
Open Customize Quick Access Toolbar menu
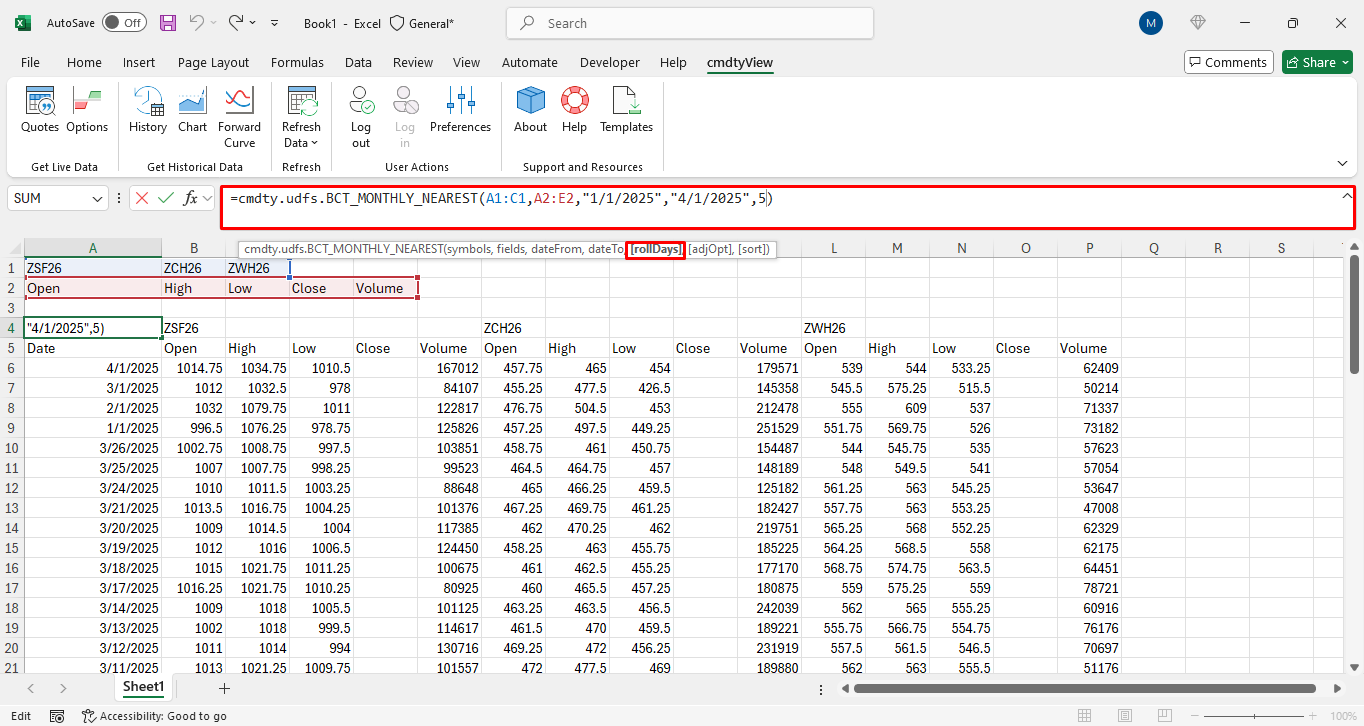click(x=275, y=22)
